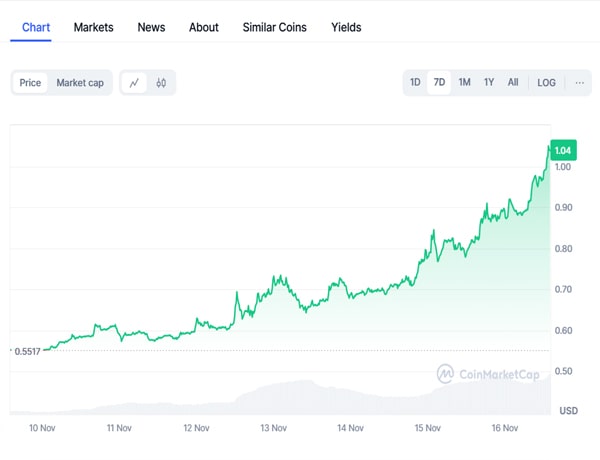Click the 12 Nov date label
Screen dimensions: 600x460
click(196, 428)
